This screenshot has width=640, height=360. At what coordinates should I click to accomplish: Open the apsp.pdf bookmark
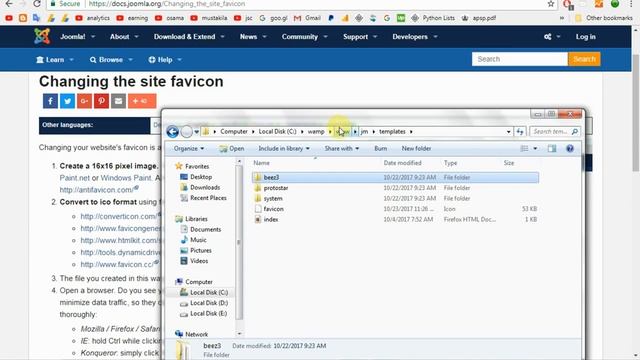click(479, 18)
